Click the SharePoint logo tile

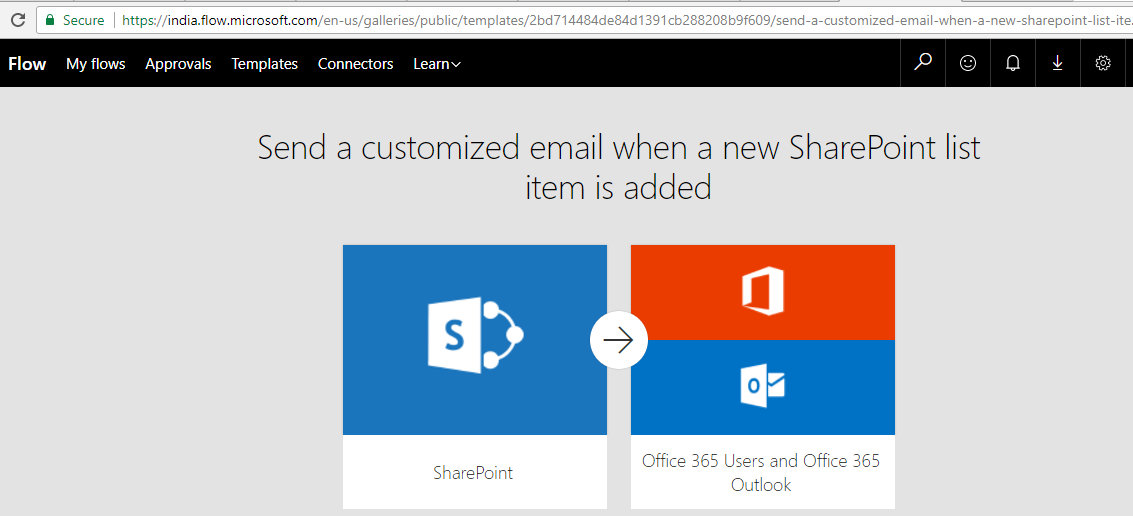(475, 340)
